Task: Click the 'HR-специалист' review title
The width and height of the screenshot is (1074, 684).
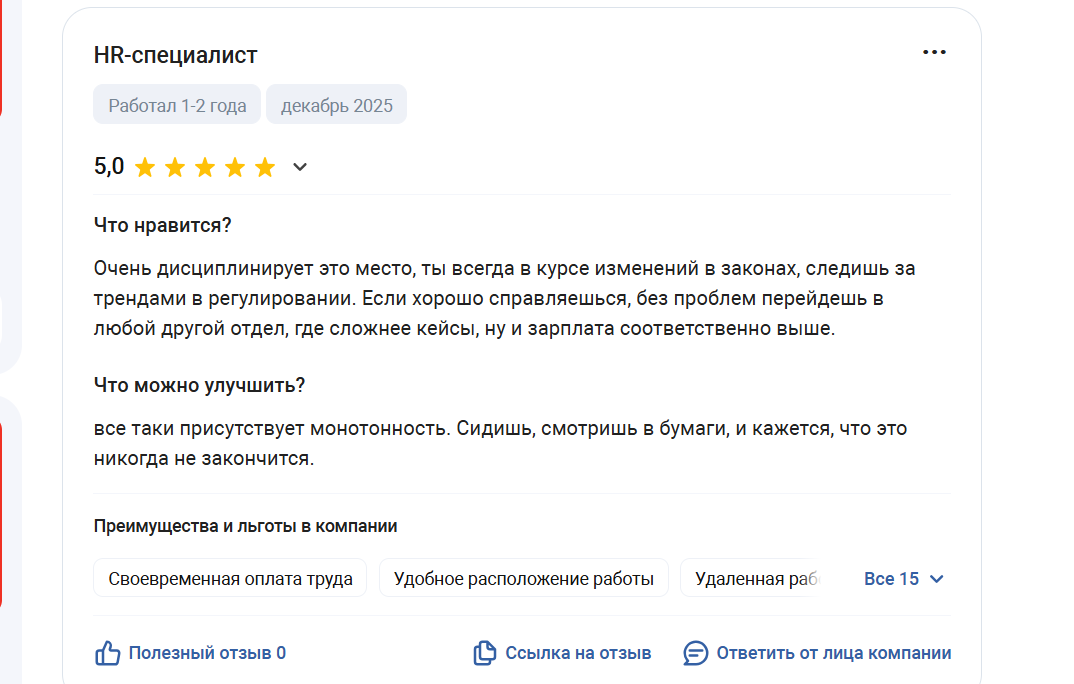Action: [x=175, y=56]
